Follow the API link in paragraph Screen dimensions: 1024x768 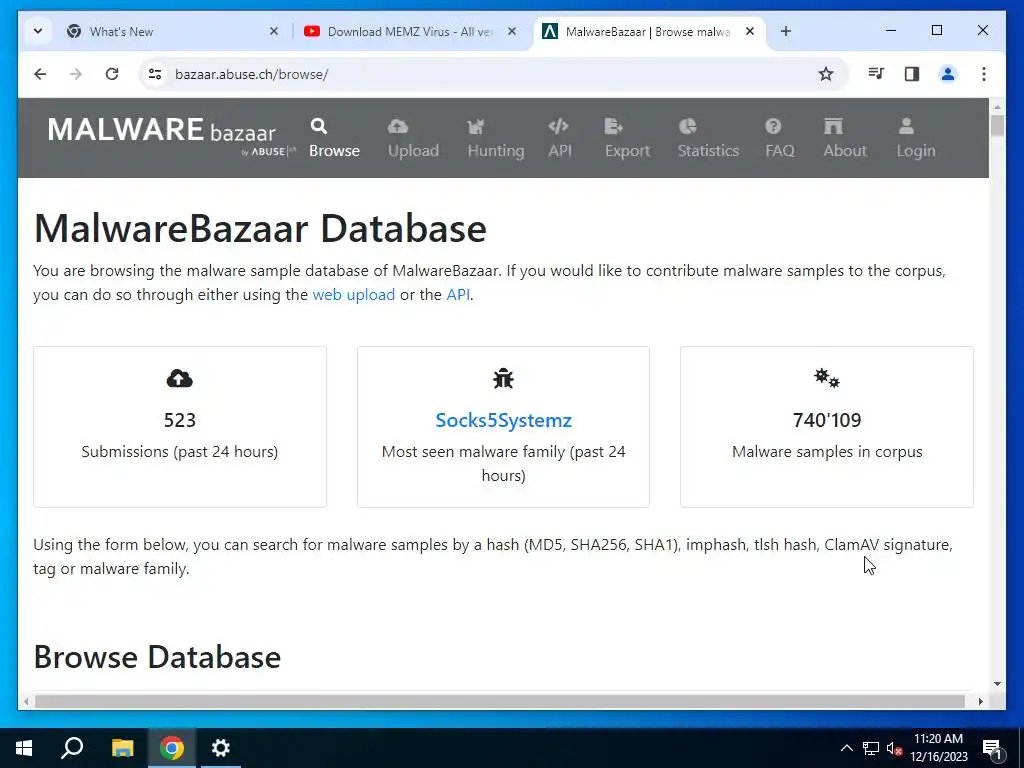point(458,295)
